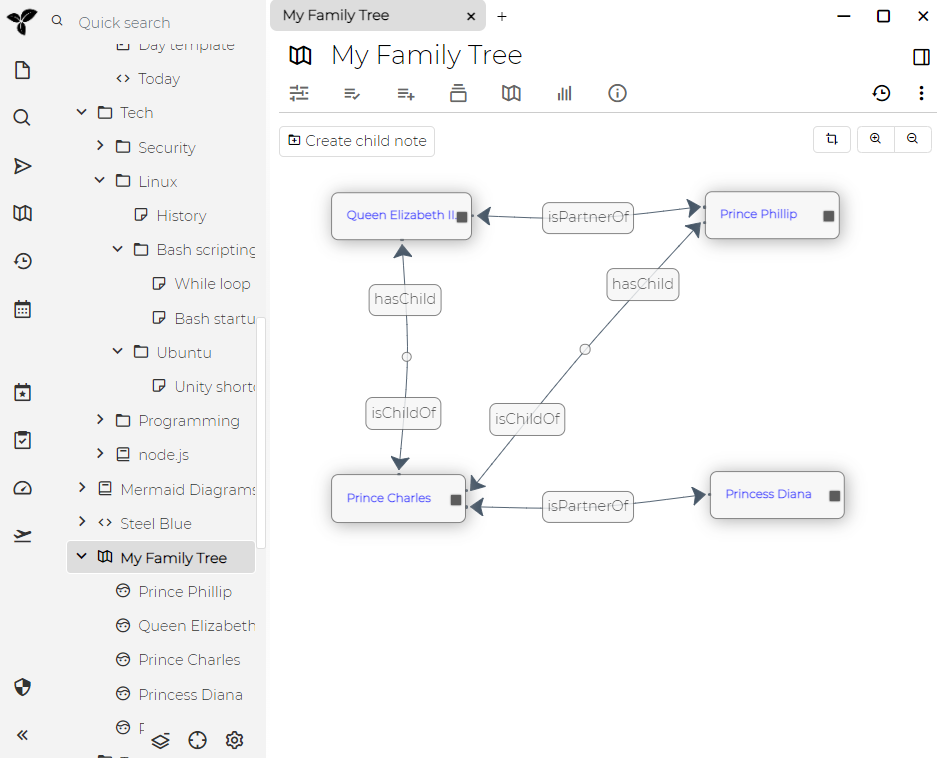Collapse the note tree sidebar
Viewport: 941px width, 758px height.
(21, 735)
